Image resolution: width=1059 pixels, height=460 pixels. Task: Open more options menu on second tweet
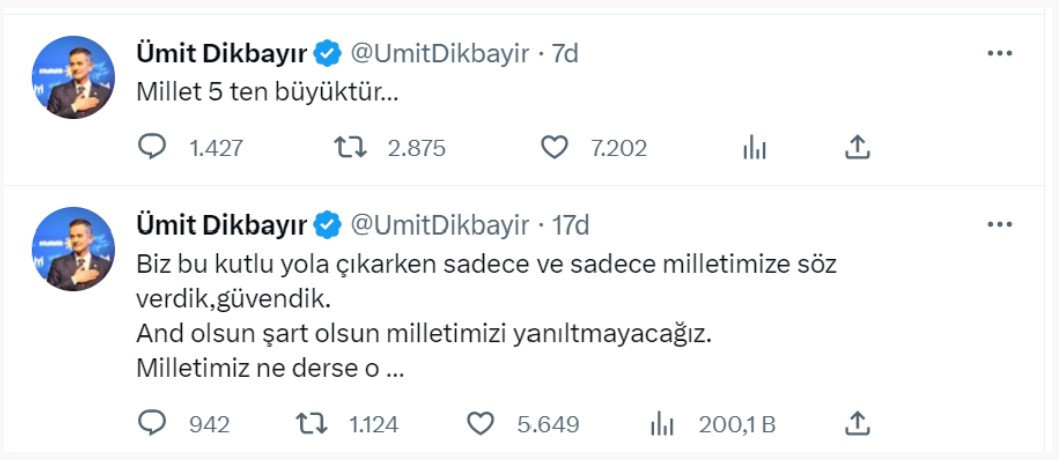click(1000, 226)
